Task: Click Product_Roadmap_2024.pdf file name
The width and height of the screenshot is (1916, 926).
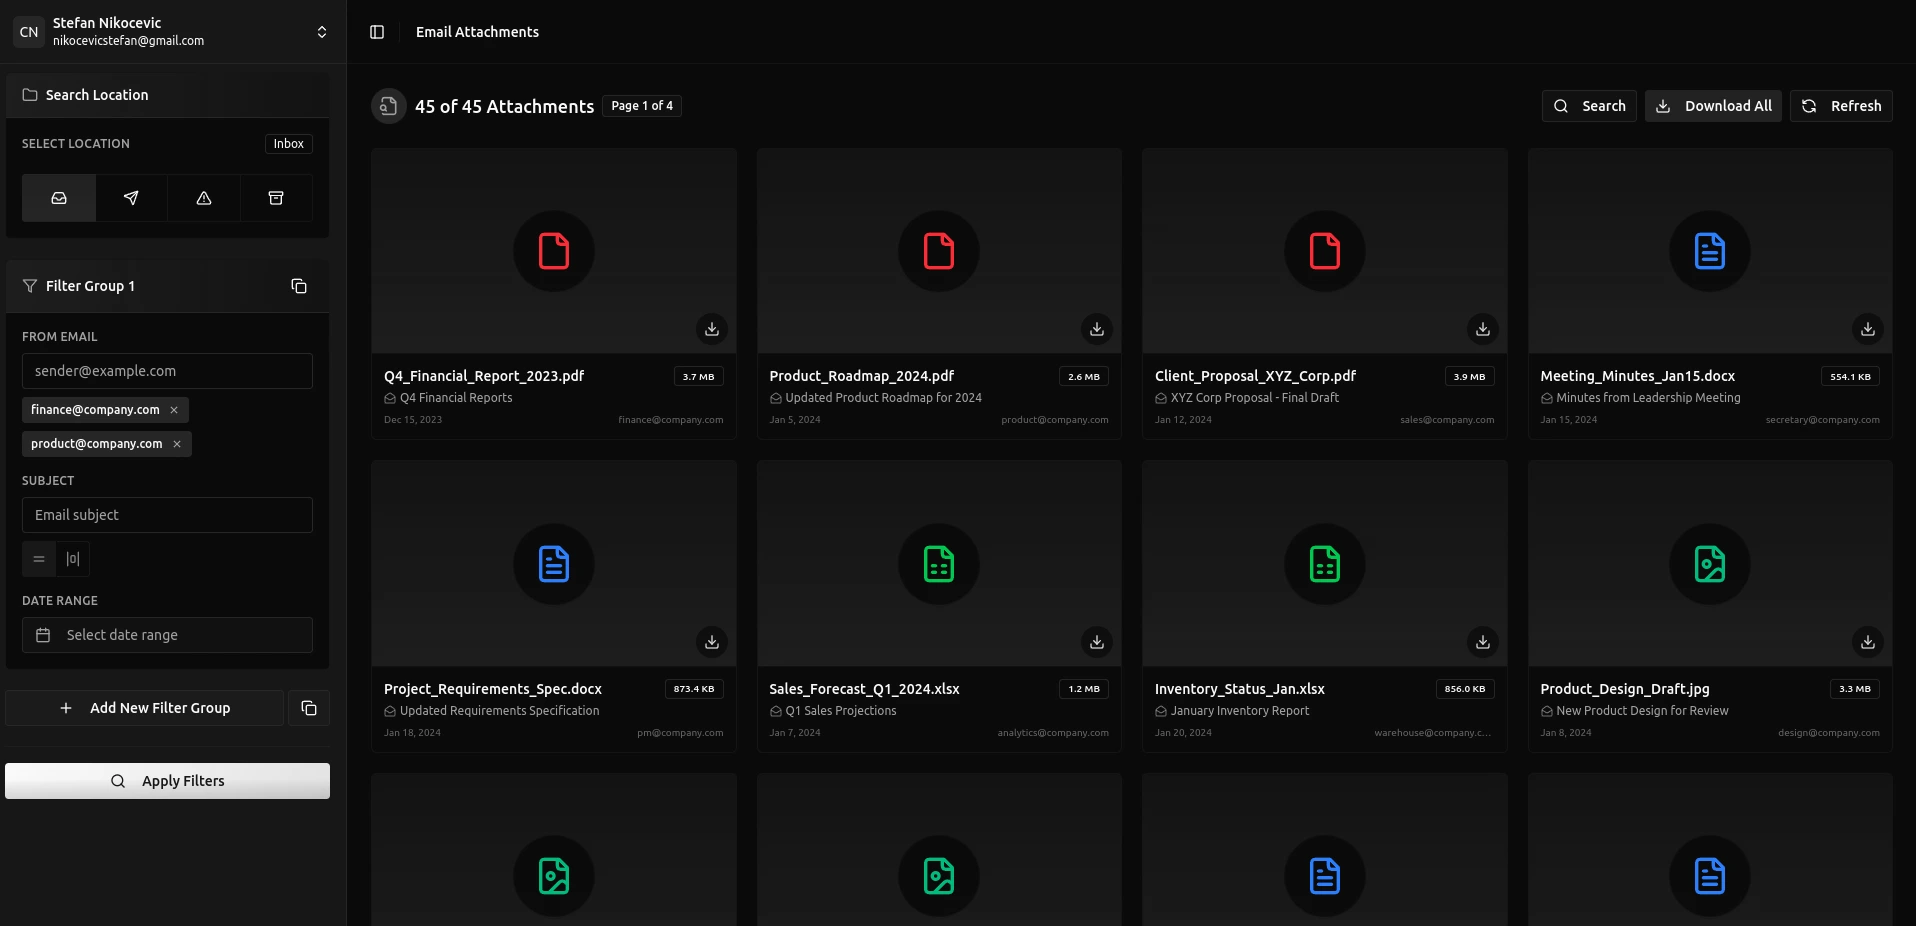Action: 862,376
